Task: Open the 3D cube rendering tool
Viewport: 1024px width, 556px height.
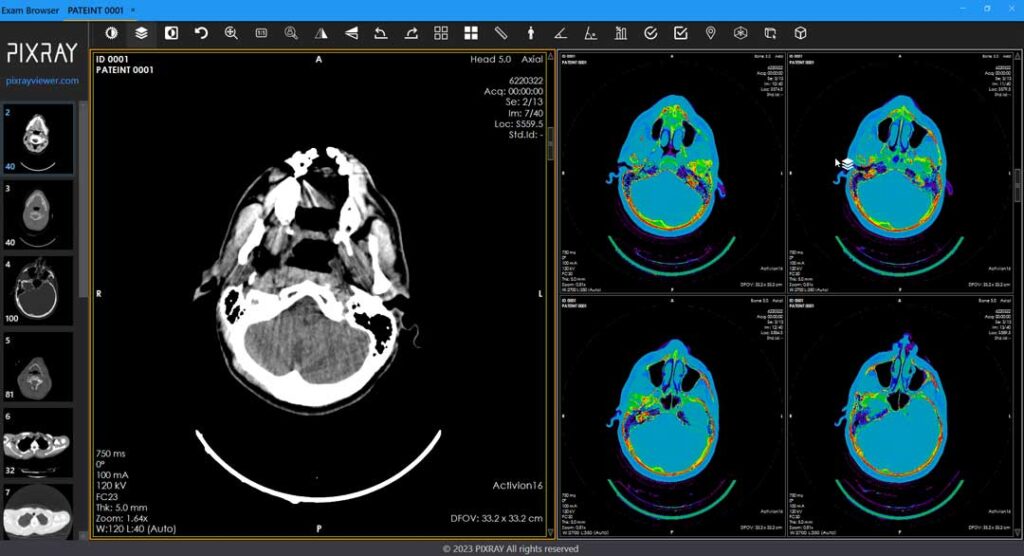Action: (x=800, y=33)
